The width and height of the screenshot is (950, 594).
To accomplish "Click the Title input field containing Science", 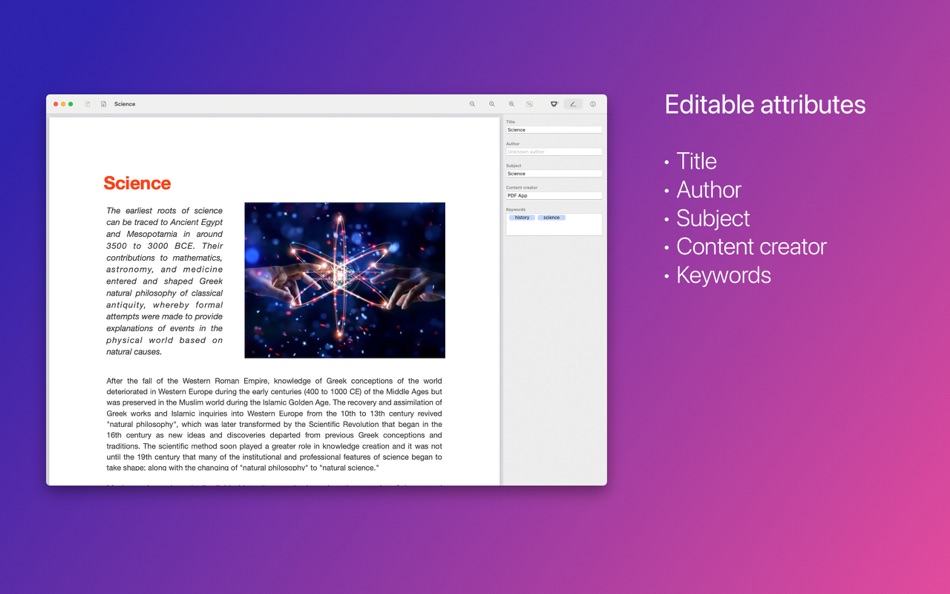I will (x=554, y=130).
